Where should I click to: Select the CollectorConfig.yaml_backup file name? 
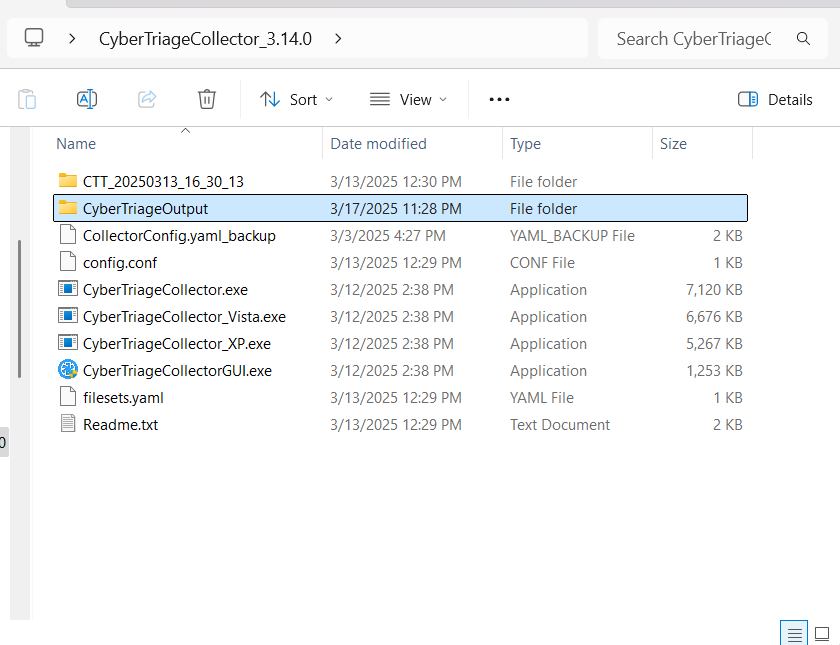point(179,236)
